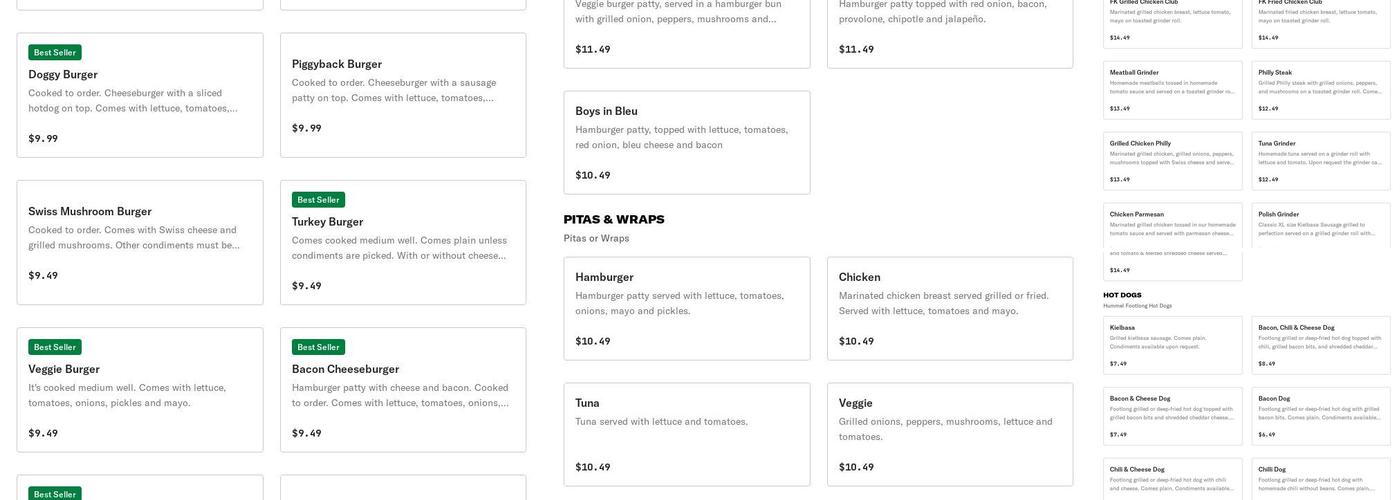Select the Piggyback Burger card
This screenshot has width=1400, height=500.
(403, 96)
